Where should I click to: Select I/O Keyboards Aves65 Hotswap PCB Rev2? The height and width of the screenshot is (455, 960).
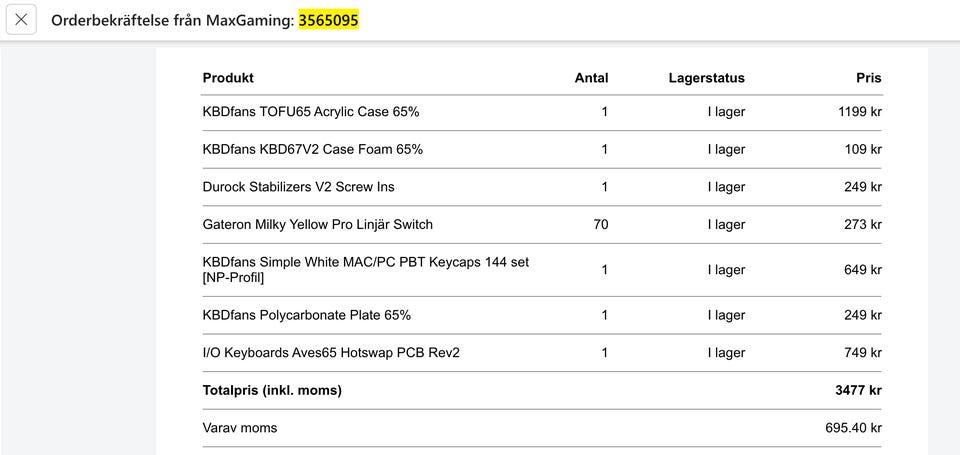tap(331, 352)
